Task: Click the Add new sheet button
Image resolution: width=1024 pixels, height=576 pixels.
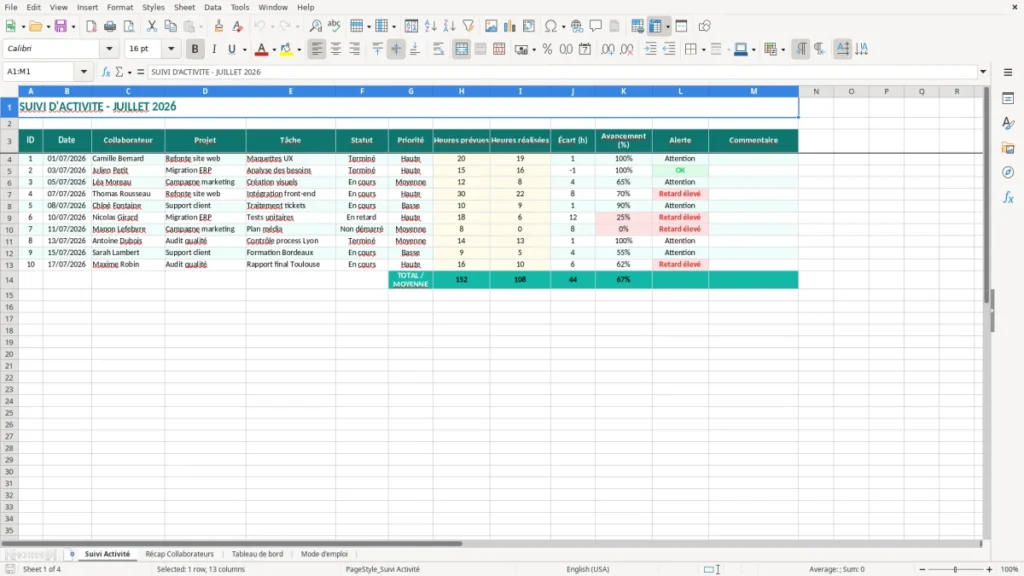Action: 72,554
